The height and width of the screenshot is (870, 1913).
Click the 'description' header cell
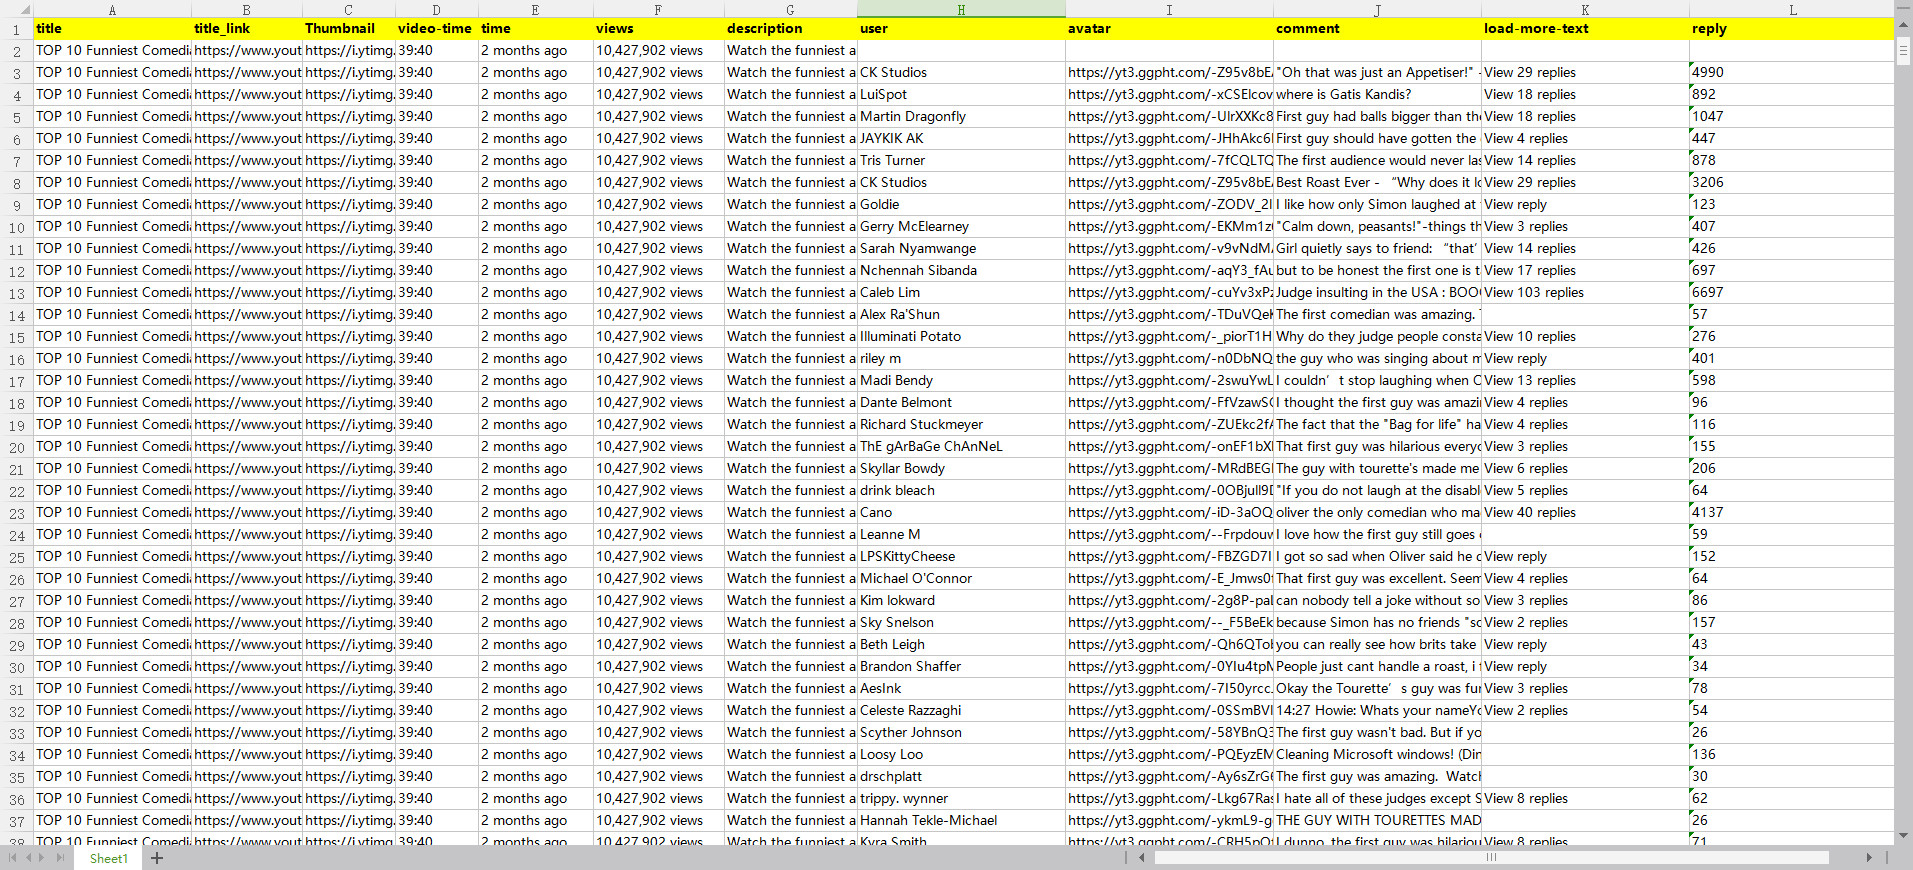tap(791, 29)
